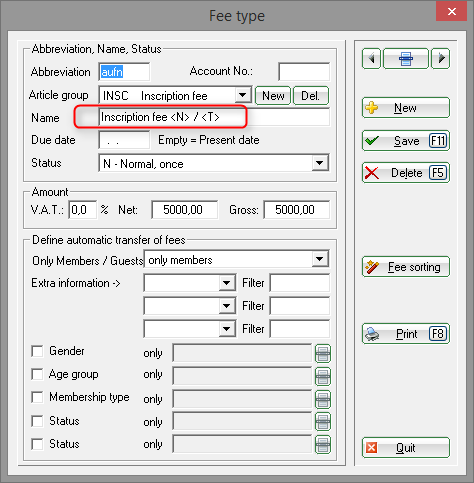Expand the Article group dropdown
The width and height of the screenshot is (474, 483).
[x=243, y=95]
